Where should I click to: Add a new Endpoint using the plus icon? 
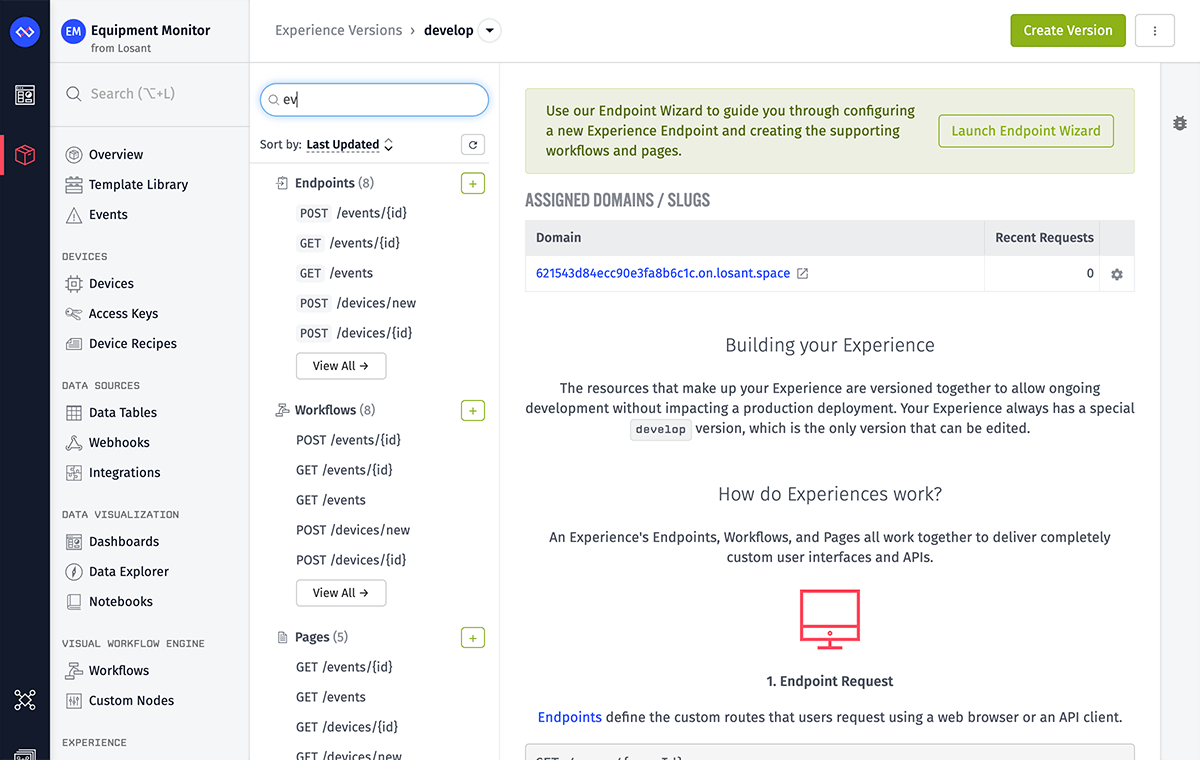pyautogui.click(x=472, y=183)
